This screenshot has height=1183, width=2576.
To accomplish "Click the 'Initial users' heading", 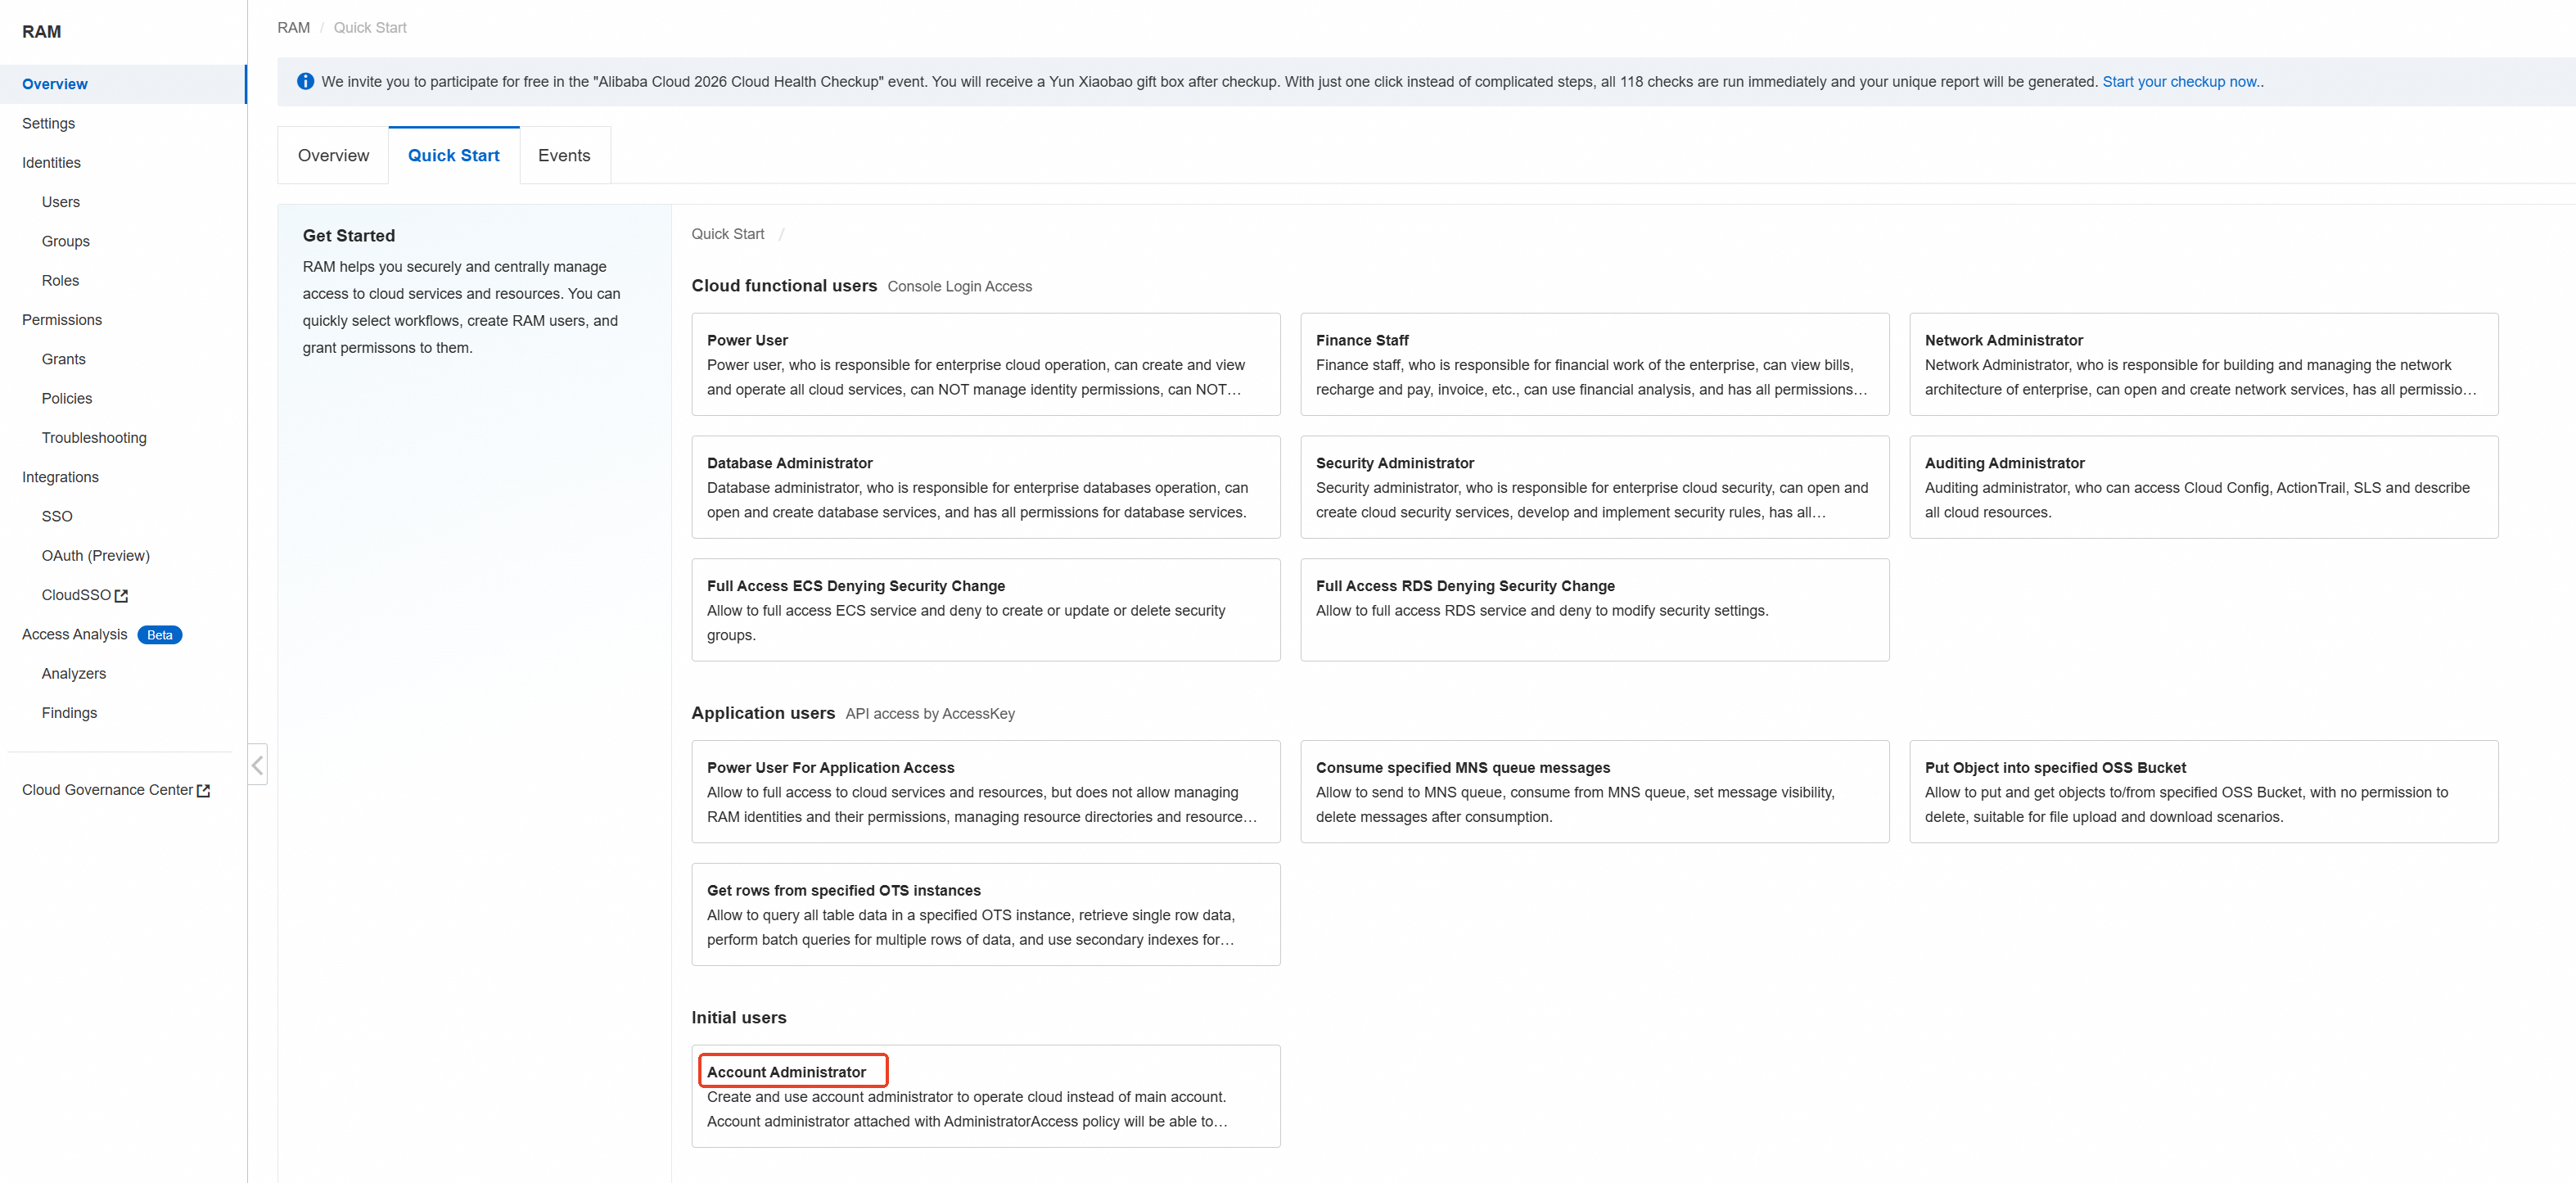I will click(x=739, y=1018).
